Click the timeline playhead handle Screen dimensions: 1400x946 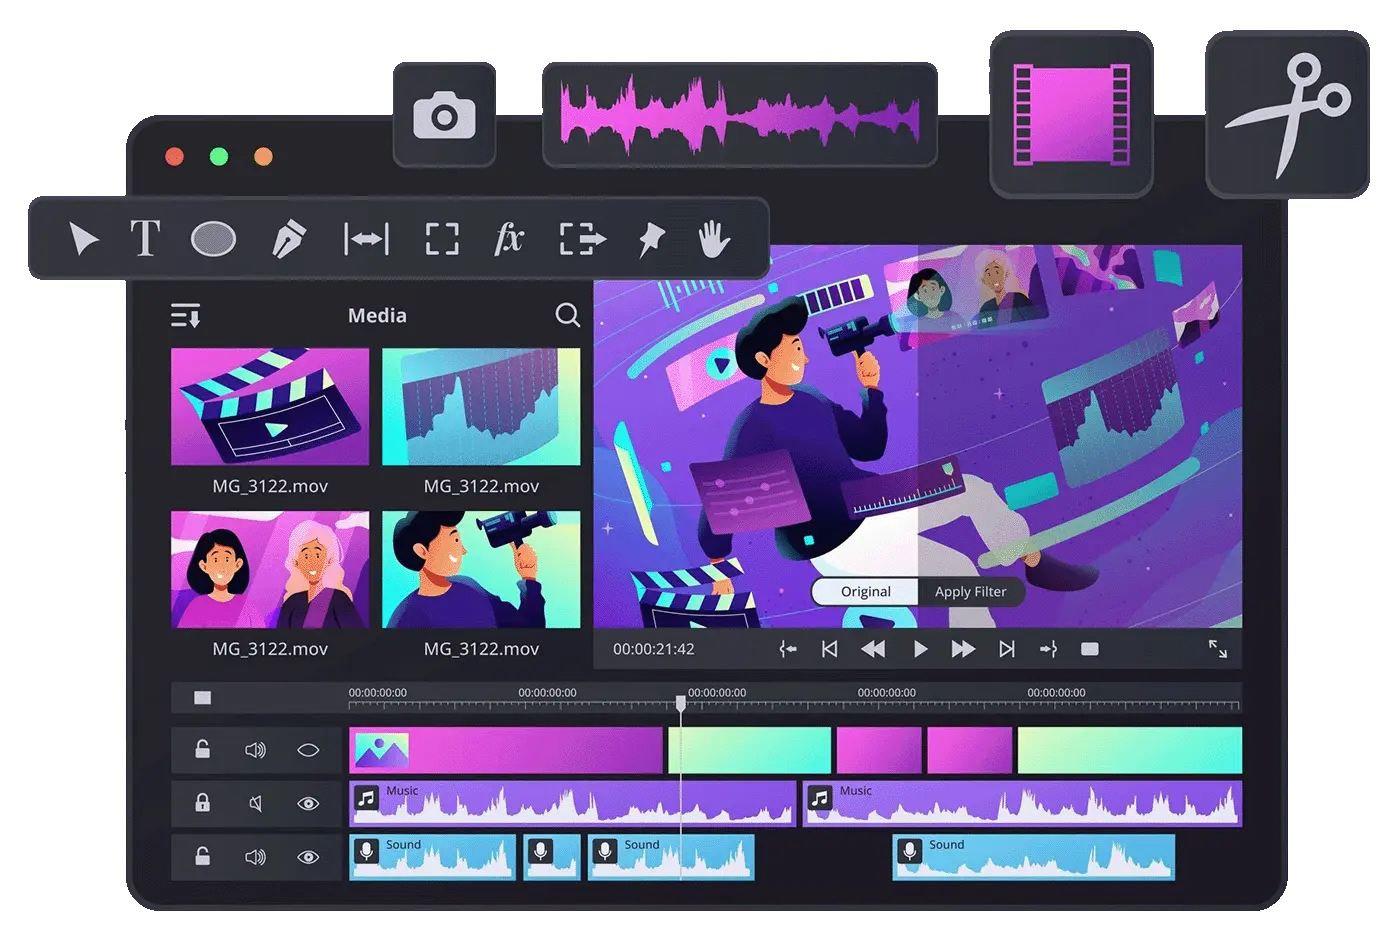(x=681, y=703)
